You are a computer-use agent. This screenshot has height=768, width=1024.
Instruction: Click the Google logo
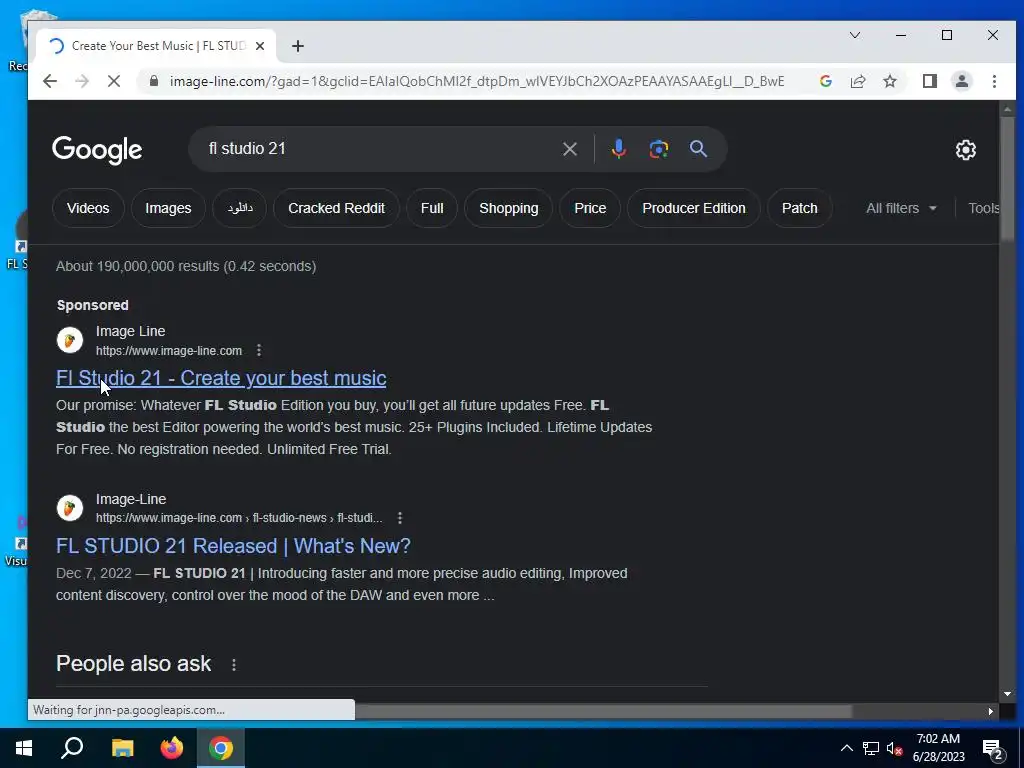(97, 150)
